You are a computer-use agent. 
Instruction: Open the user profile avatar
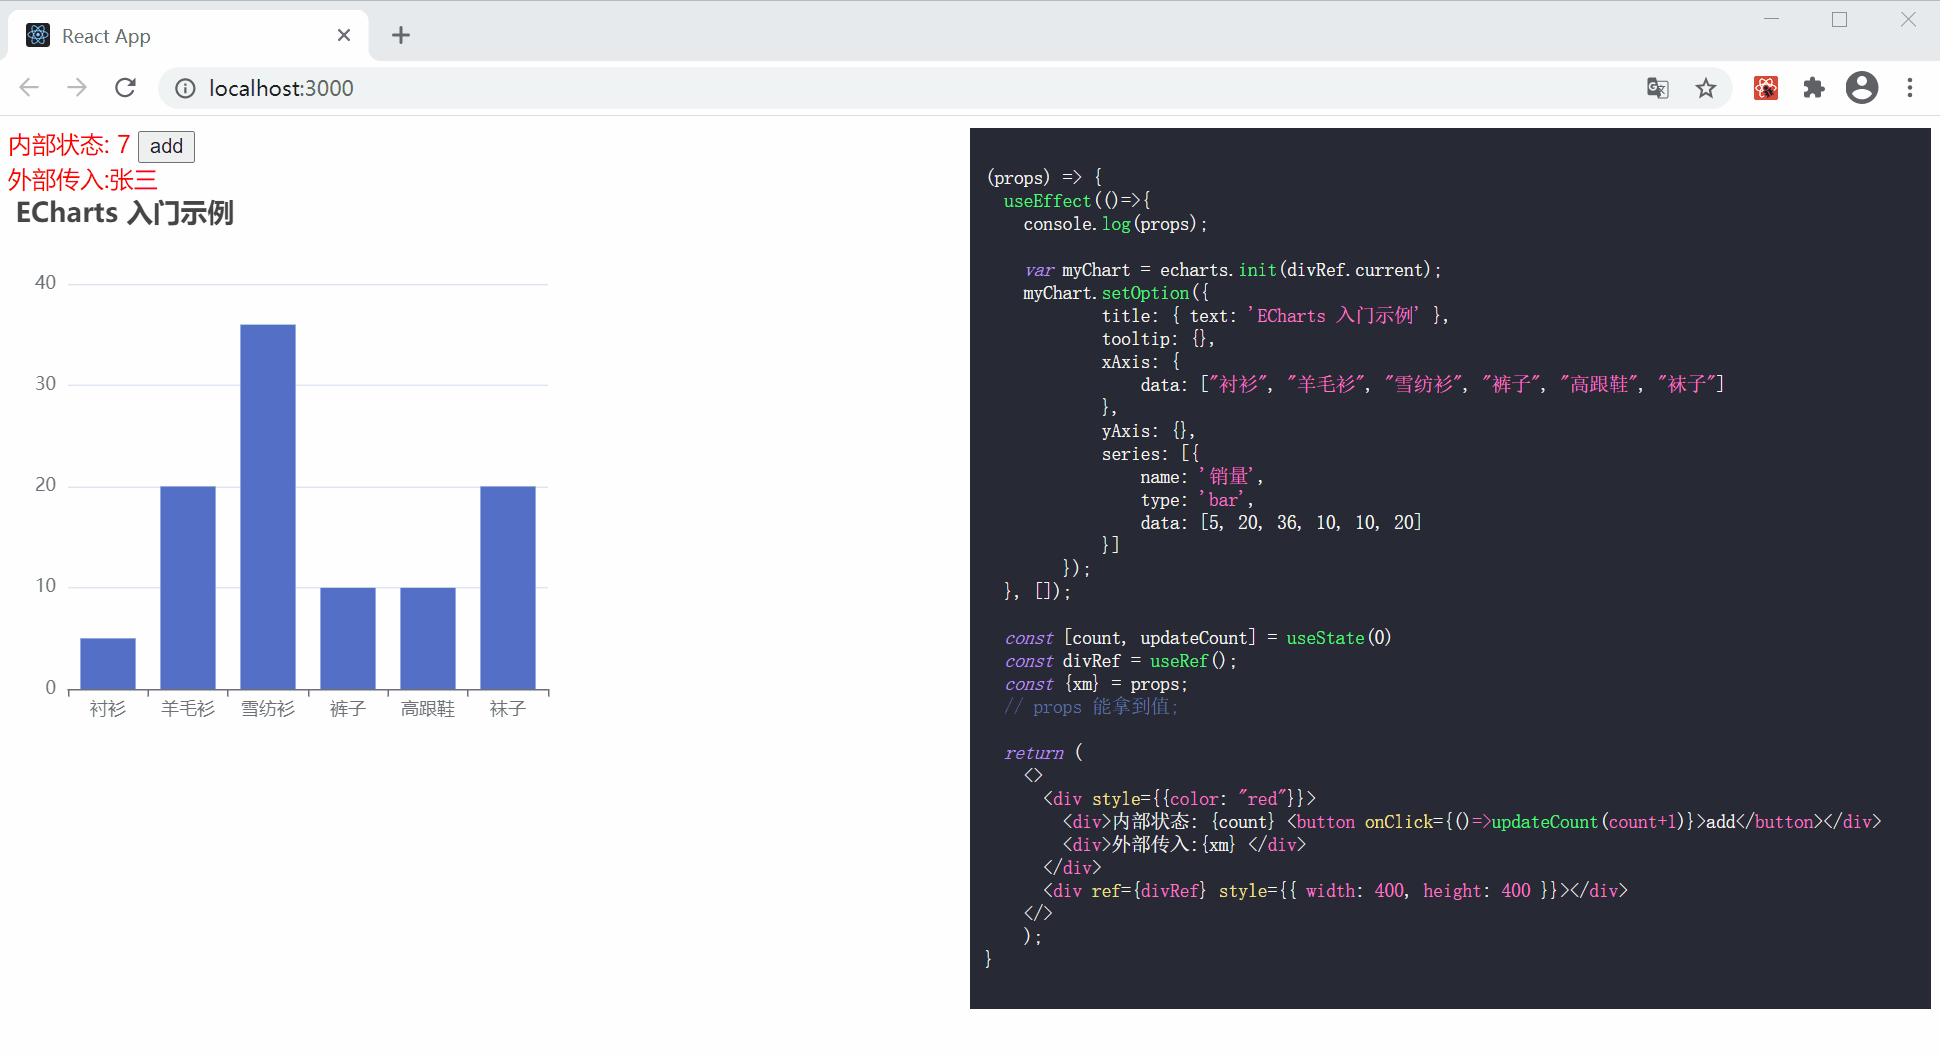(1862, 88)
